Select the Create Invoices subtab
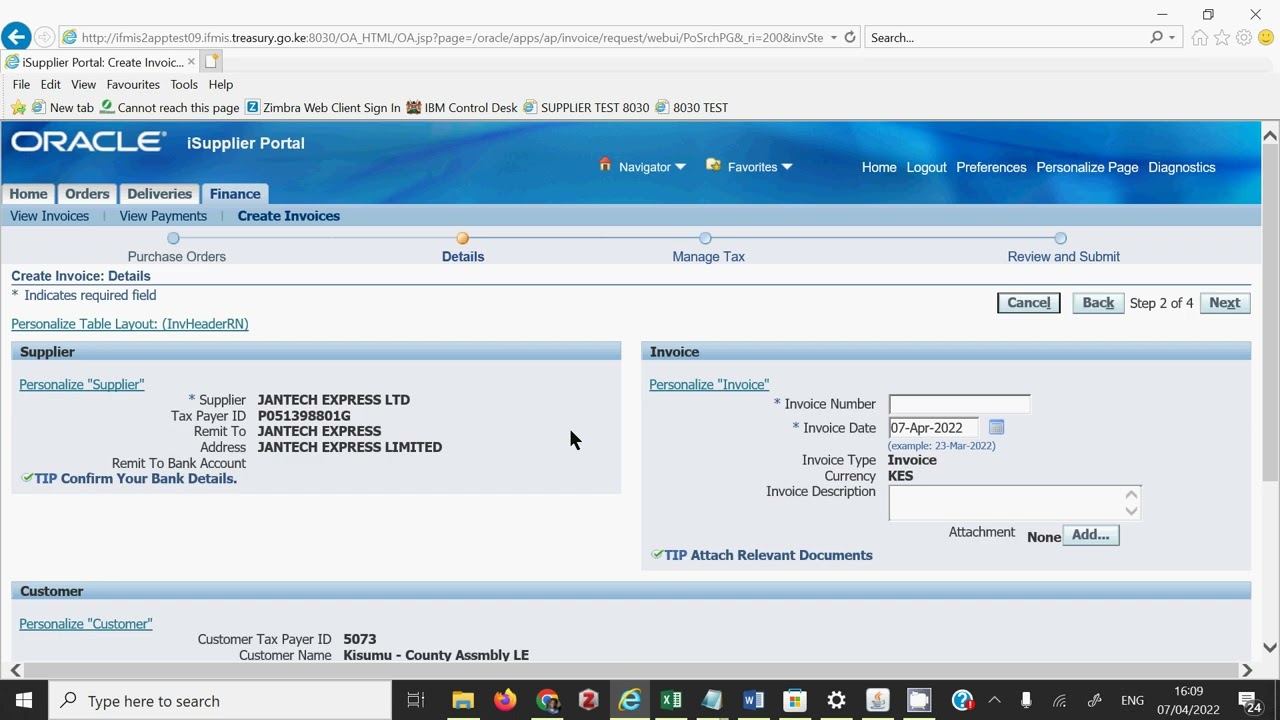 (x=289, y=216)
